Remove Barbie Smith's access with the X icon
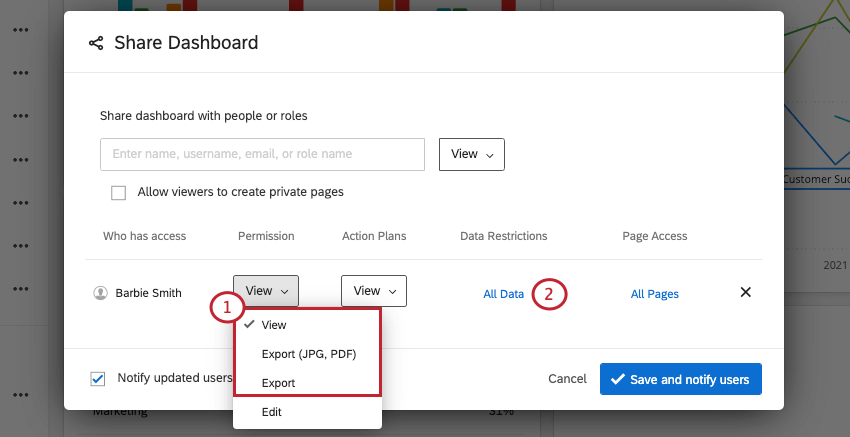 745,292
